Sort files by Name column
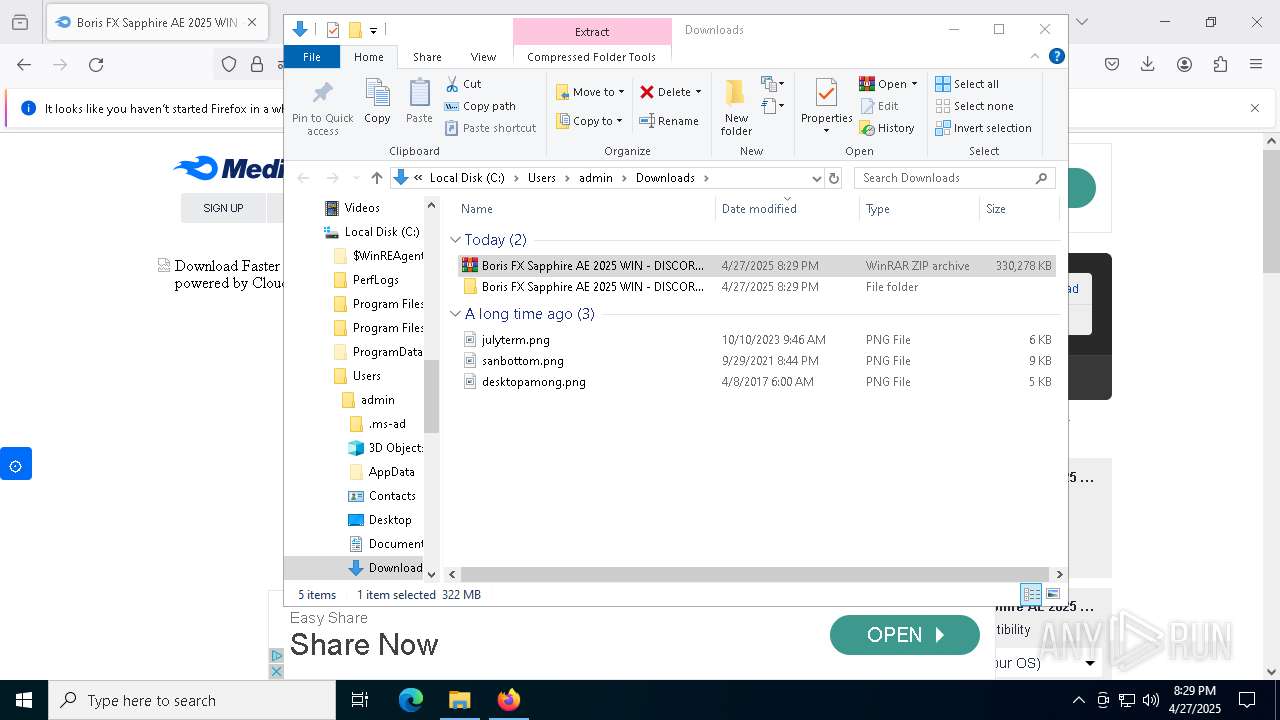Image resolution: width=1280 pixels, height=720 pixels. click(x=585, y=209)
